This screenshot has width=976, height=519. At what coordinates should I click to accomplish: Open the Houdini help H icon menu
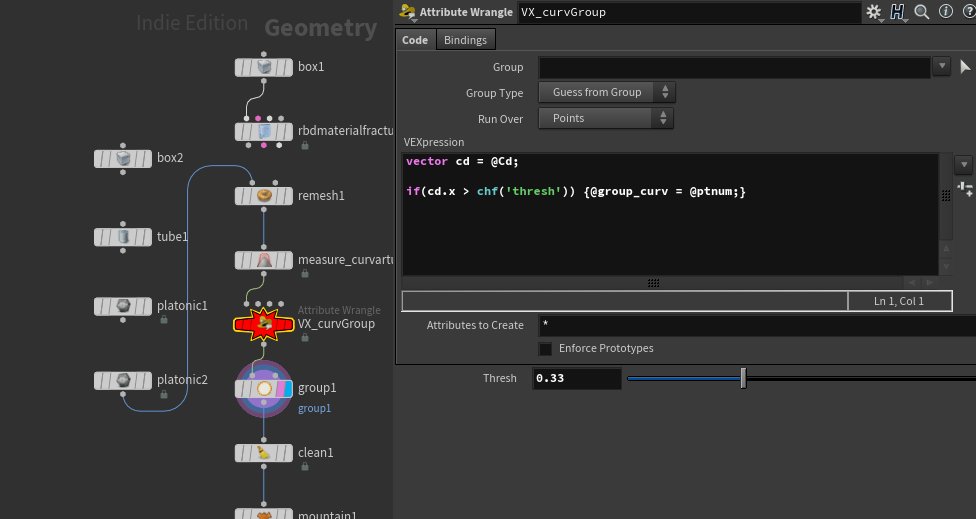point(898,12)
